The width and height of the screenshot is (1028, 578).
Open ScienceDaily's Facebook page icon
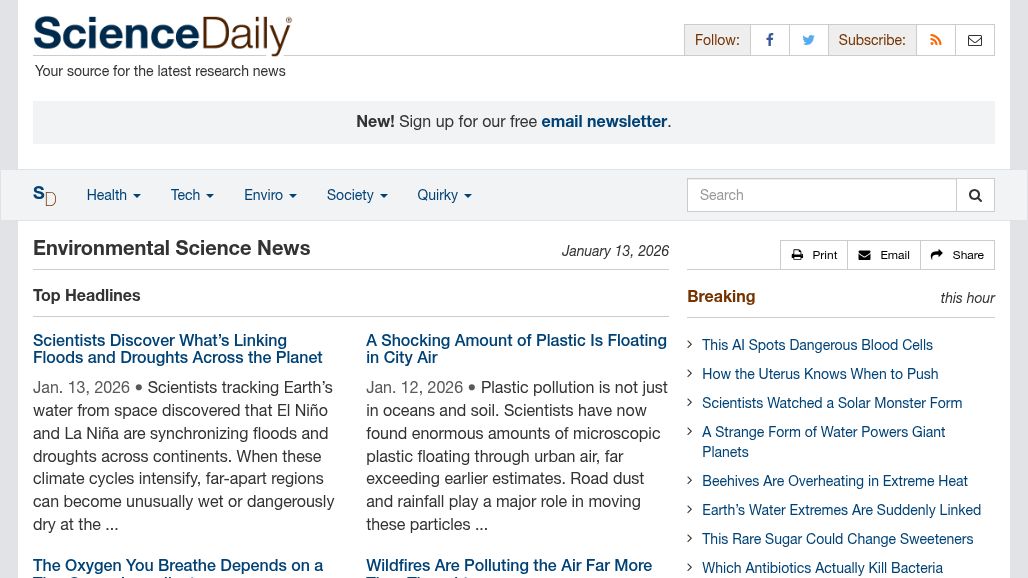coord(769,40)
